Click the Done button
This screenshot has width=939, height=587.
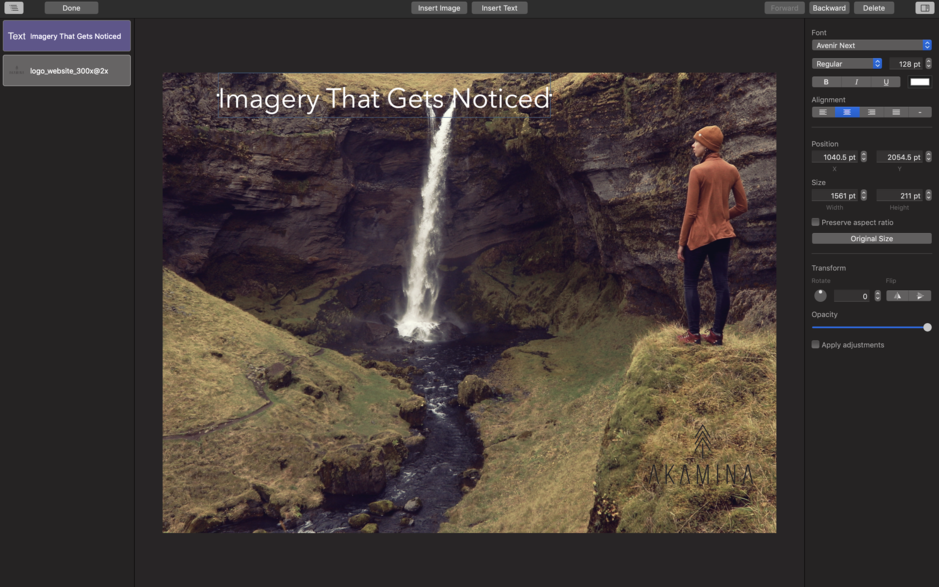click(x=70, y=7)
